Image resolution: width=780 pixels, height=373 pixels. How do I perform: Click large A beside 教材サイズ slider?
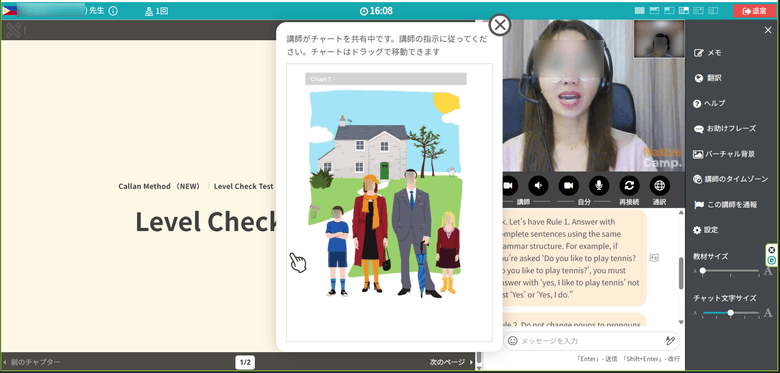768,271
